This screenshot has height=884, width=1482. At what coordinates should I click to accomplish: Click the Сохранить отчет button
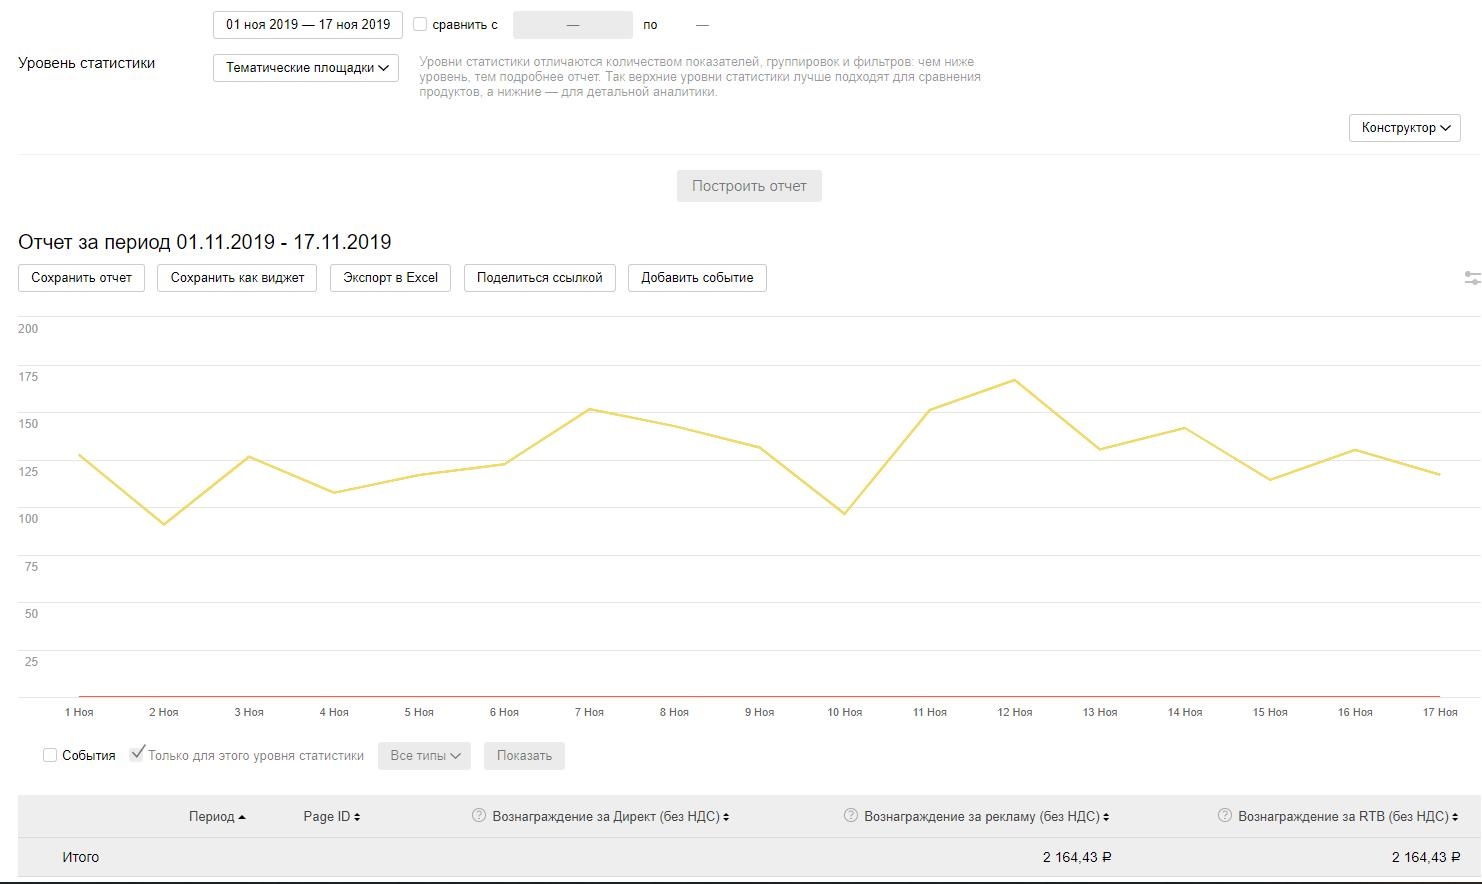[x=81, y=278]
